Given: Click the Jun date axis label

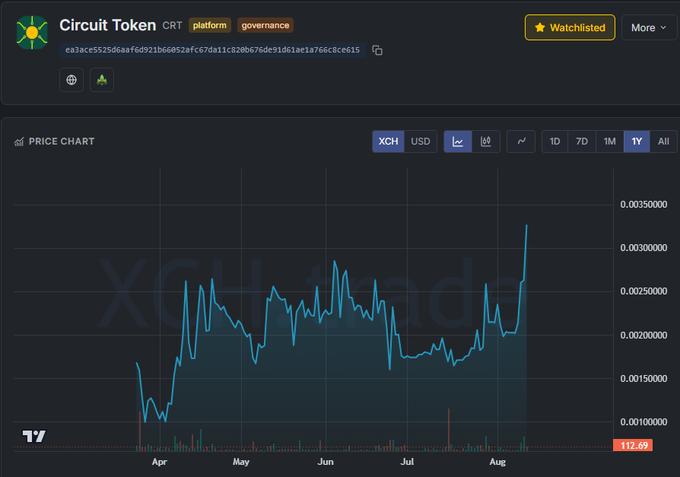Looking at the screenshot, I should coord(326,462).
